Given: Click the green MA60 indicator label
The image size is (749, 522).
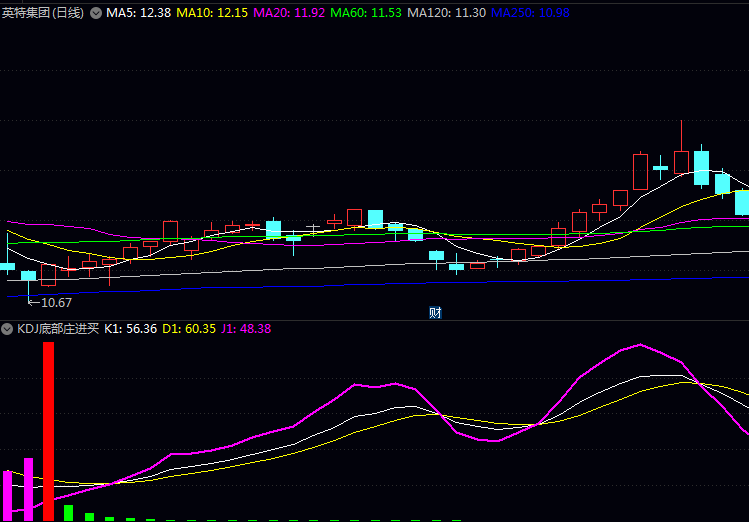Looking at the screenshot, I should [x=366, y=13].
